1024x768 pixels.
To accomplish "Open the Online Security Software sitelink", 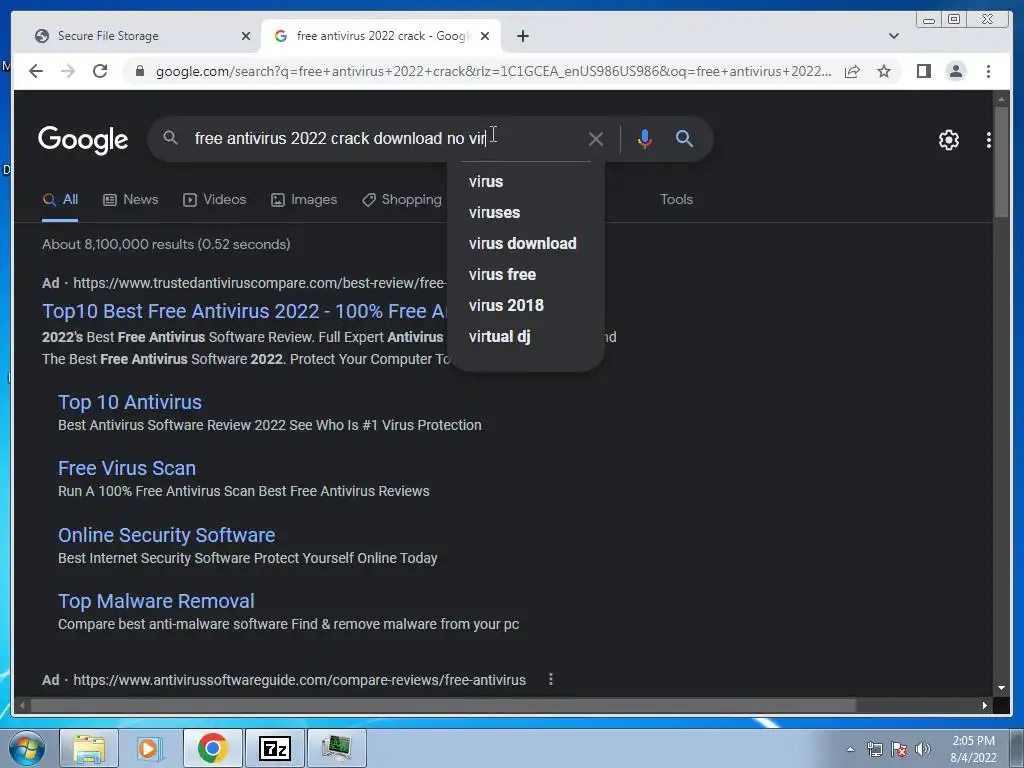I will 167,535.
